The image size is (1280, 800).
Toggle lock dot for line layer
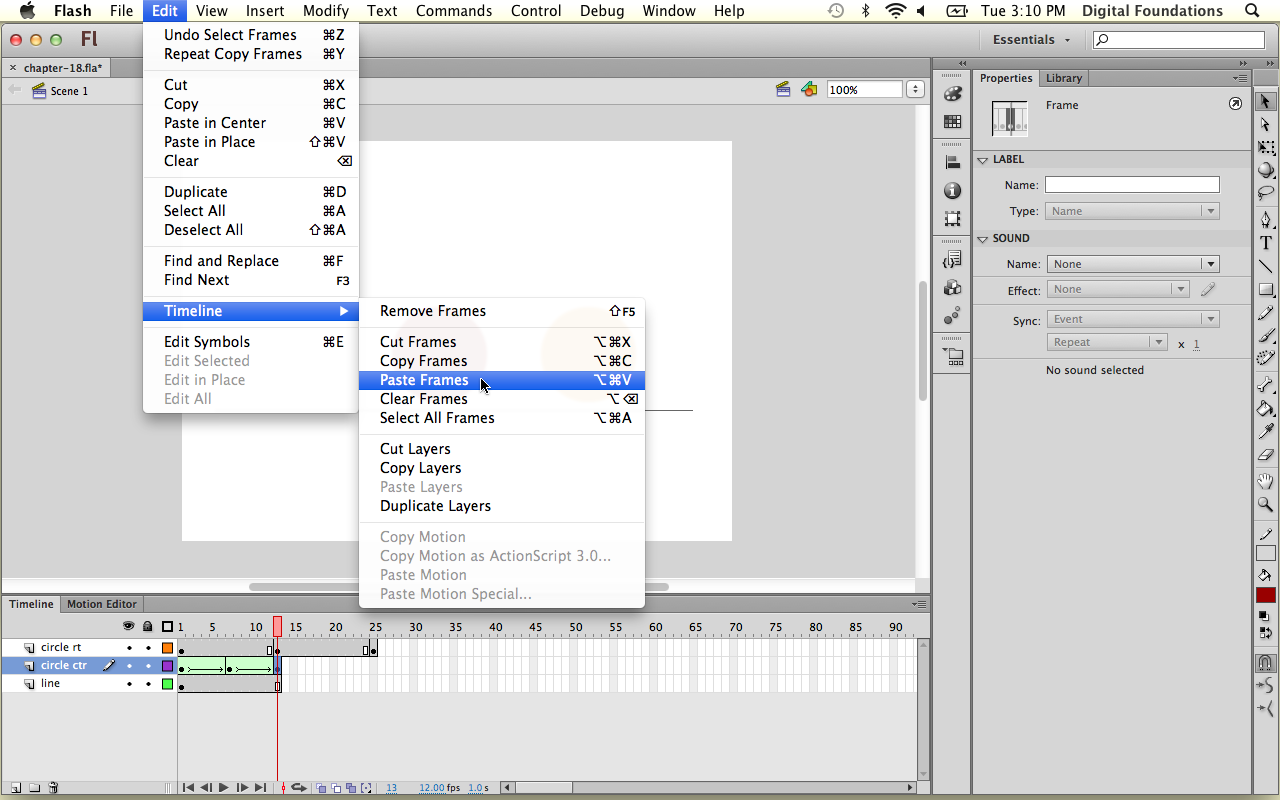148,684
